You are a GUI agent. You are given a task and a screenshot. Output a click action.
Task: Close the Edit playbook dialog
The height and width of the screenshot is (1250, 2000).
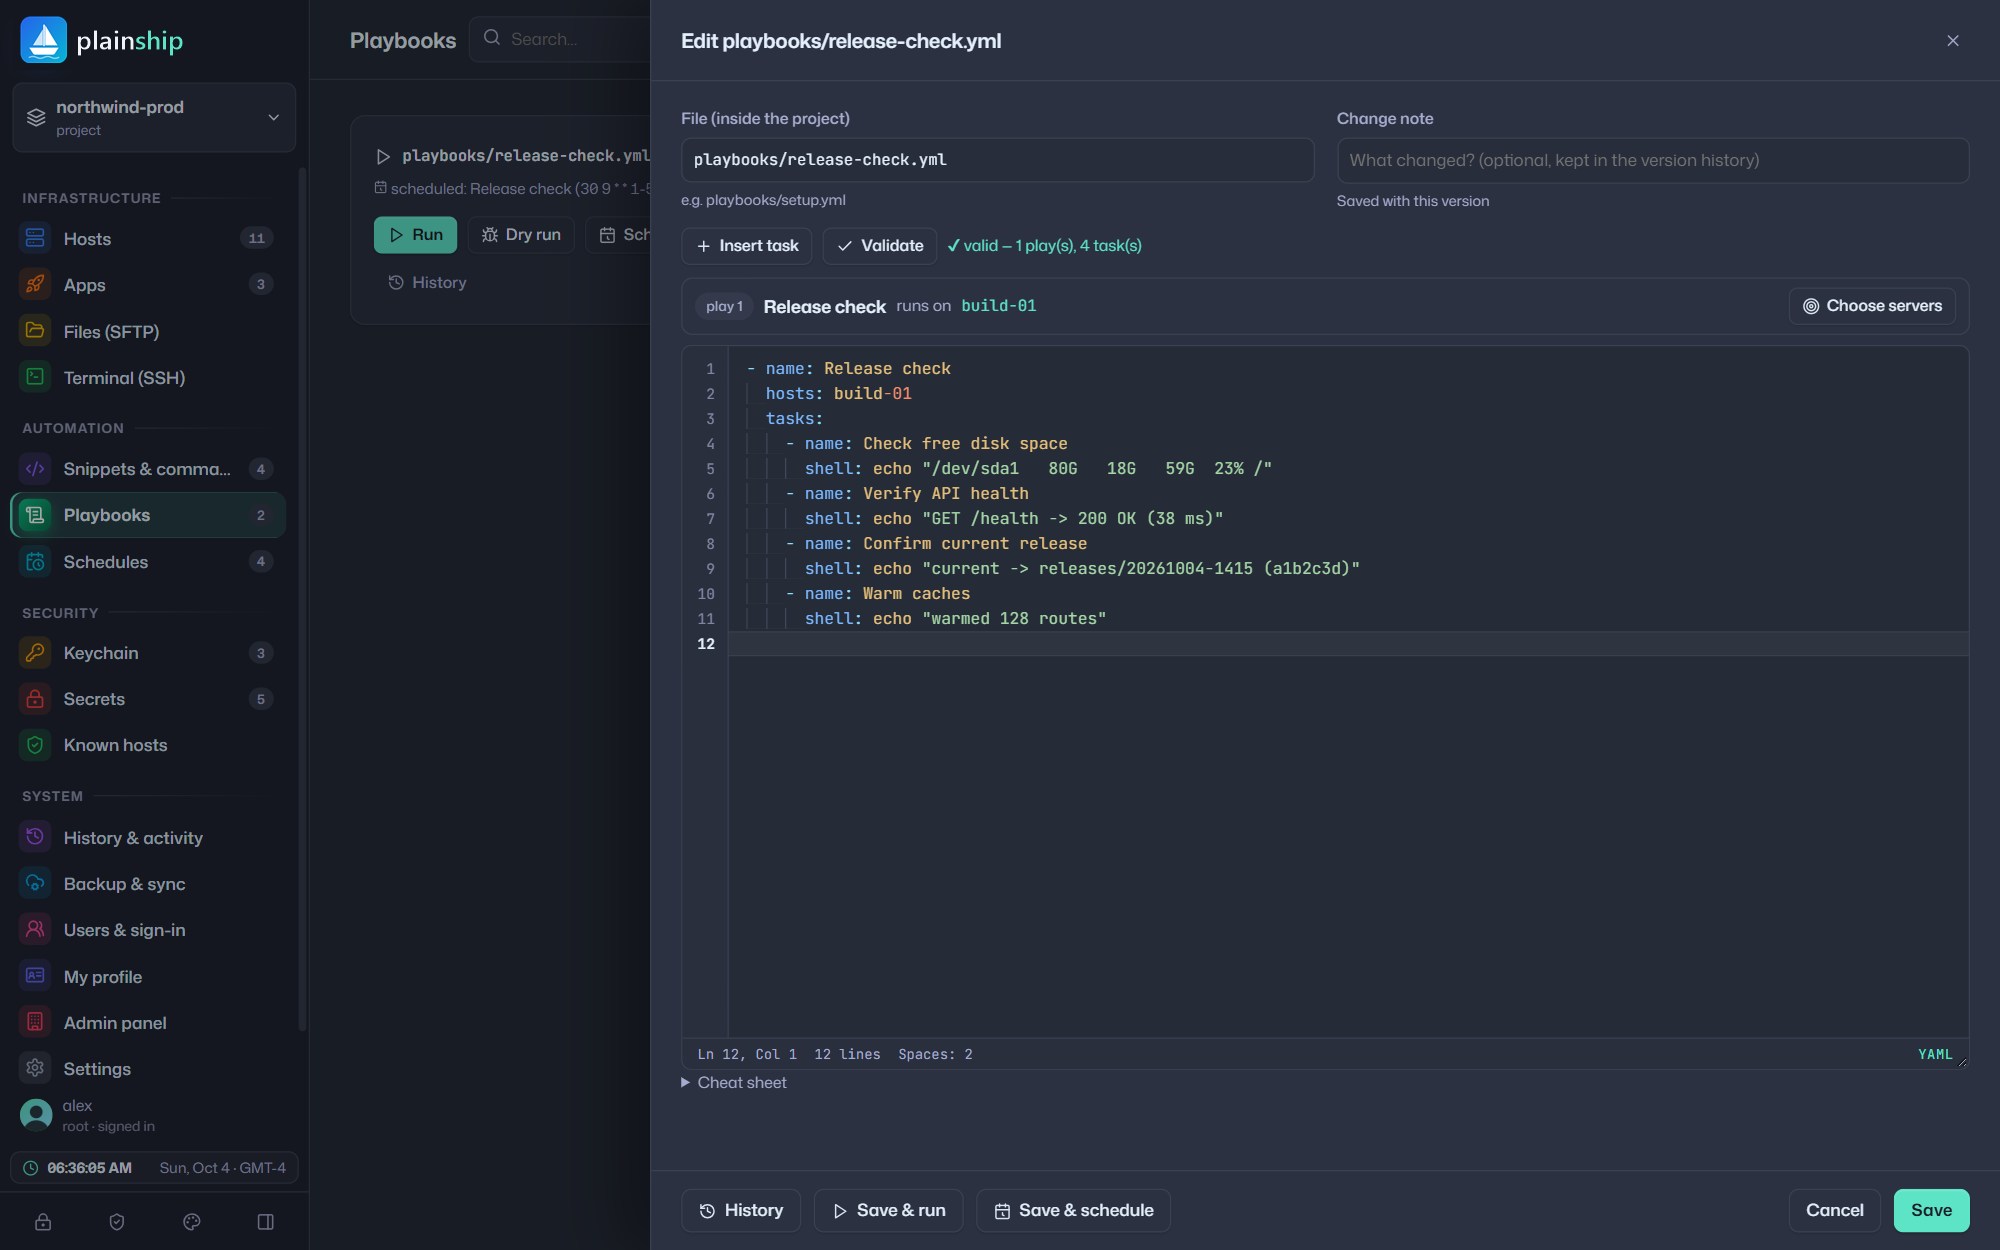(1953, 41)
